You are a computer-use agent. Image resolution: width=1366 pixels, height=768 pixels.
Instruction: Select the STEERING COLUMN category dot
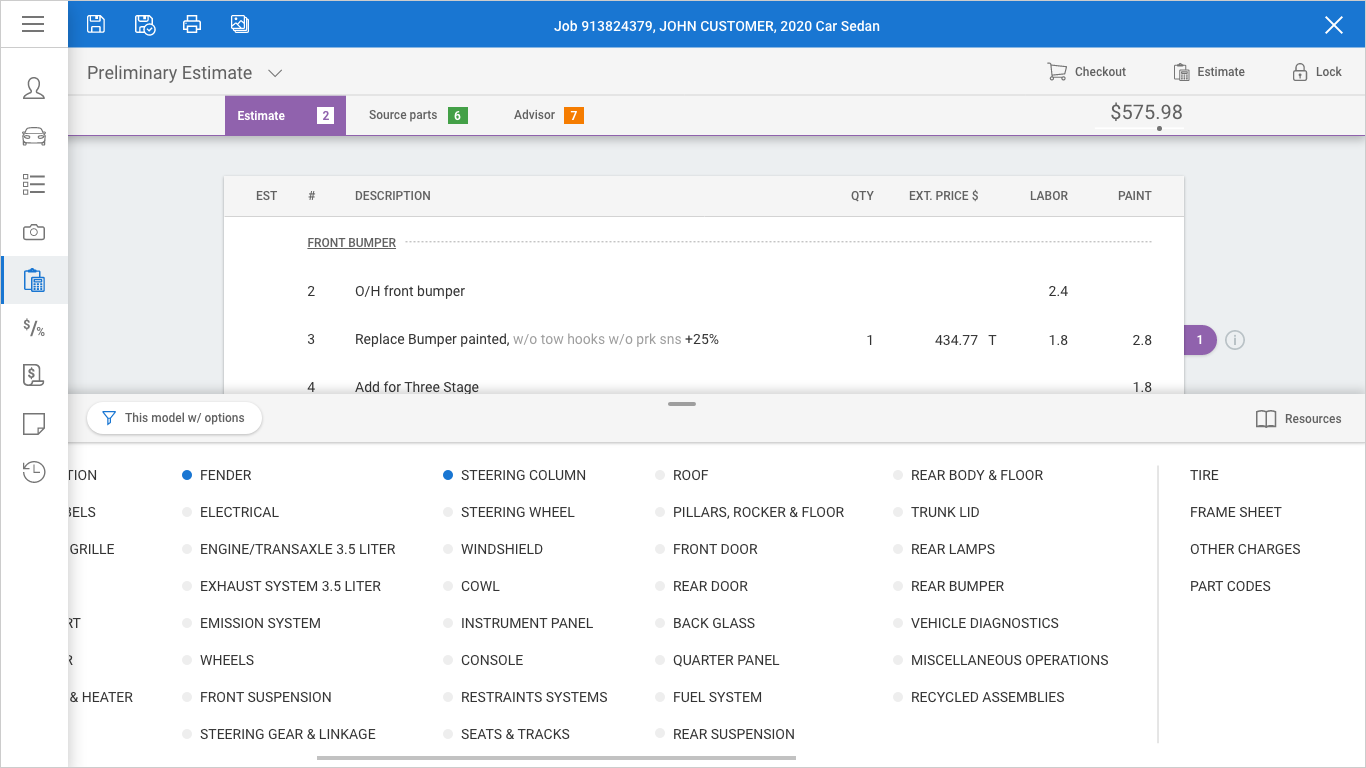[448, 476]
